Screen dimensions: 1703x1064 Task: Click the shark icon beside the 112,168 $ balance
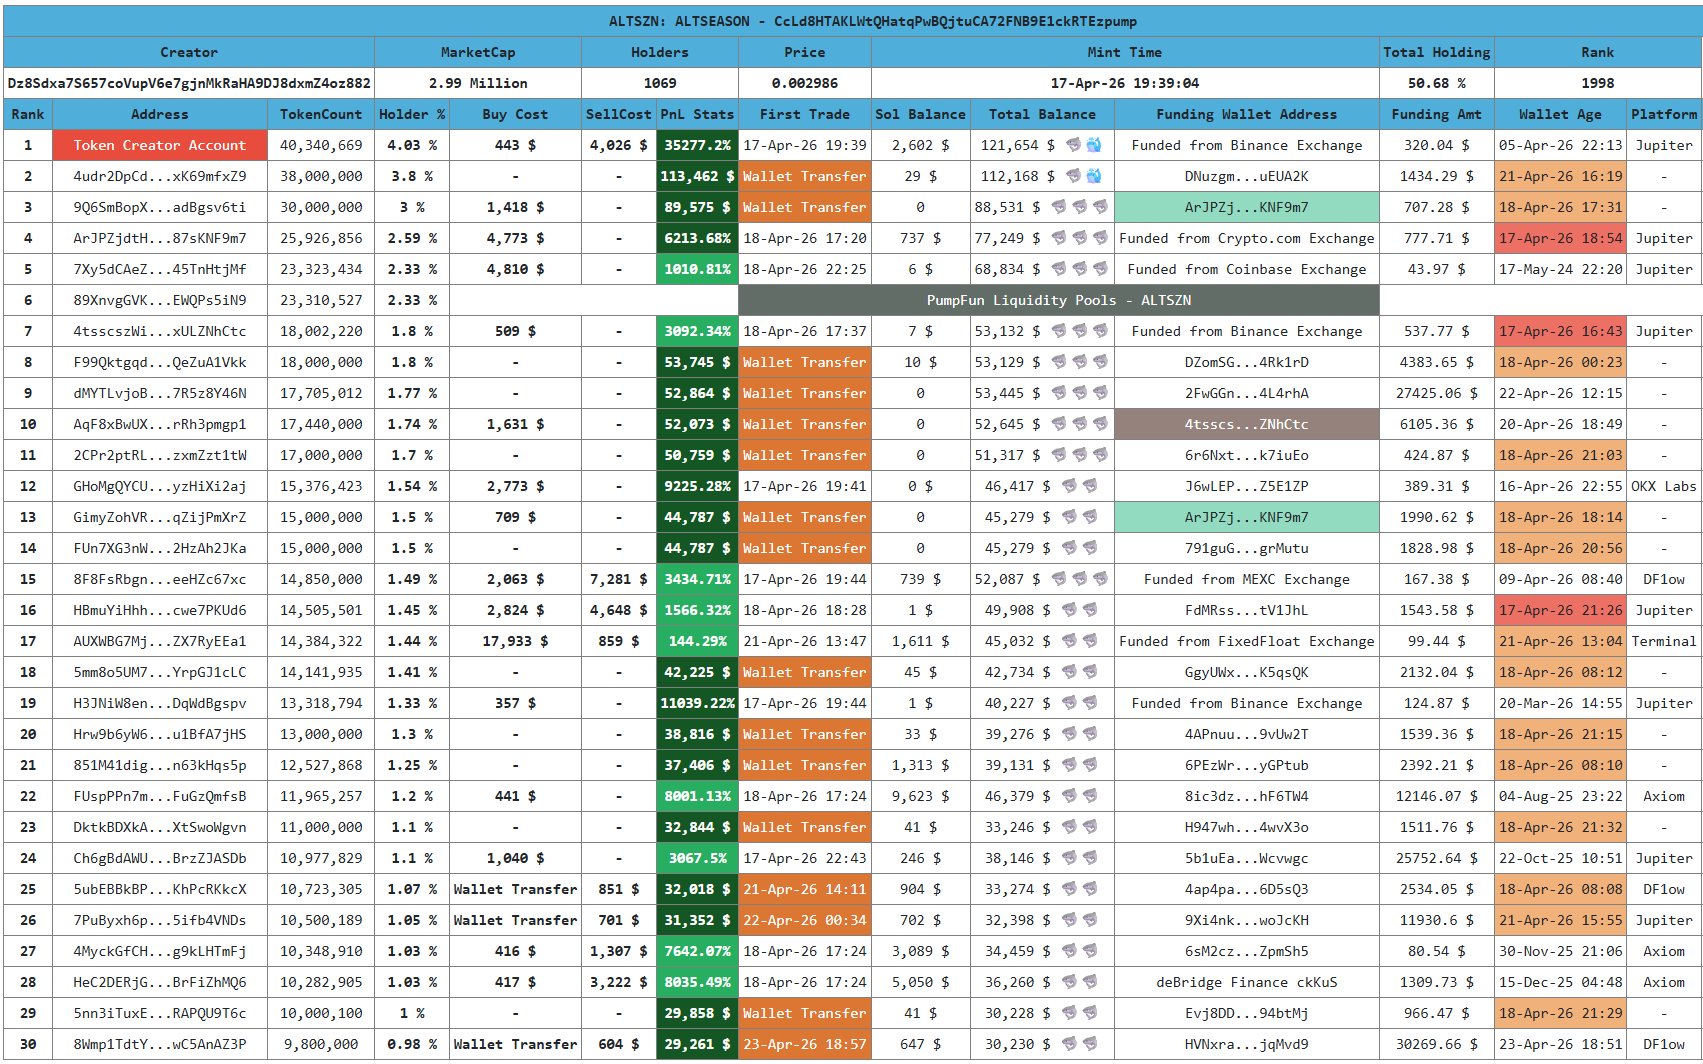[x=1073, y=176]
